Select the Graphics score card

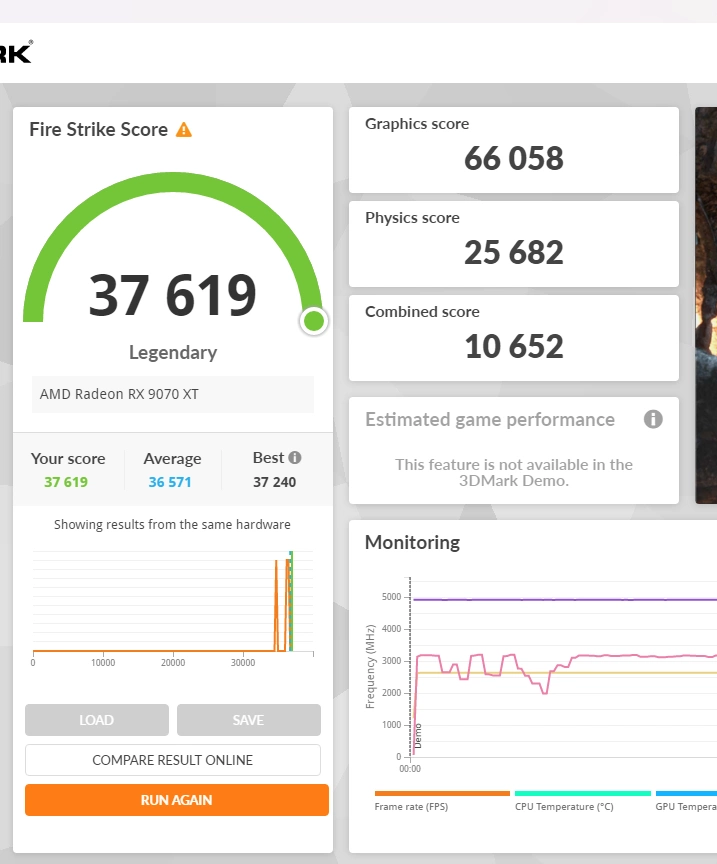coord(513,149)
